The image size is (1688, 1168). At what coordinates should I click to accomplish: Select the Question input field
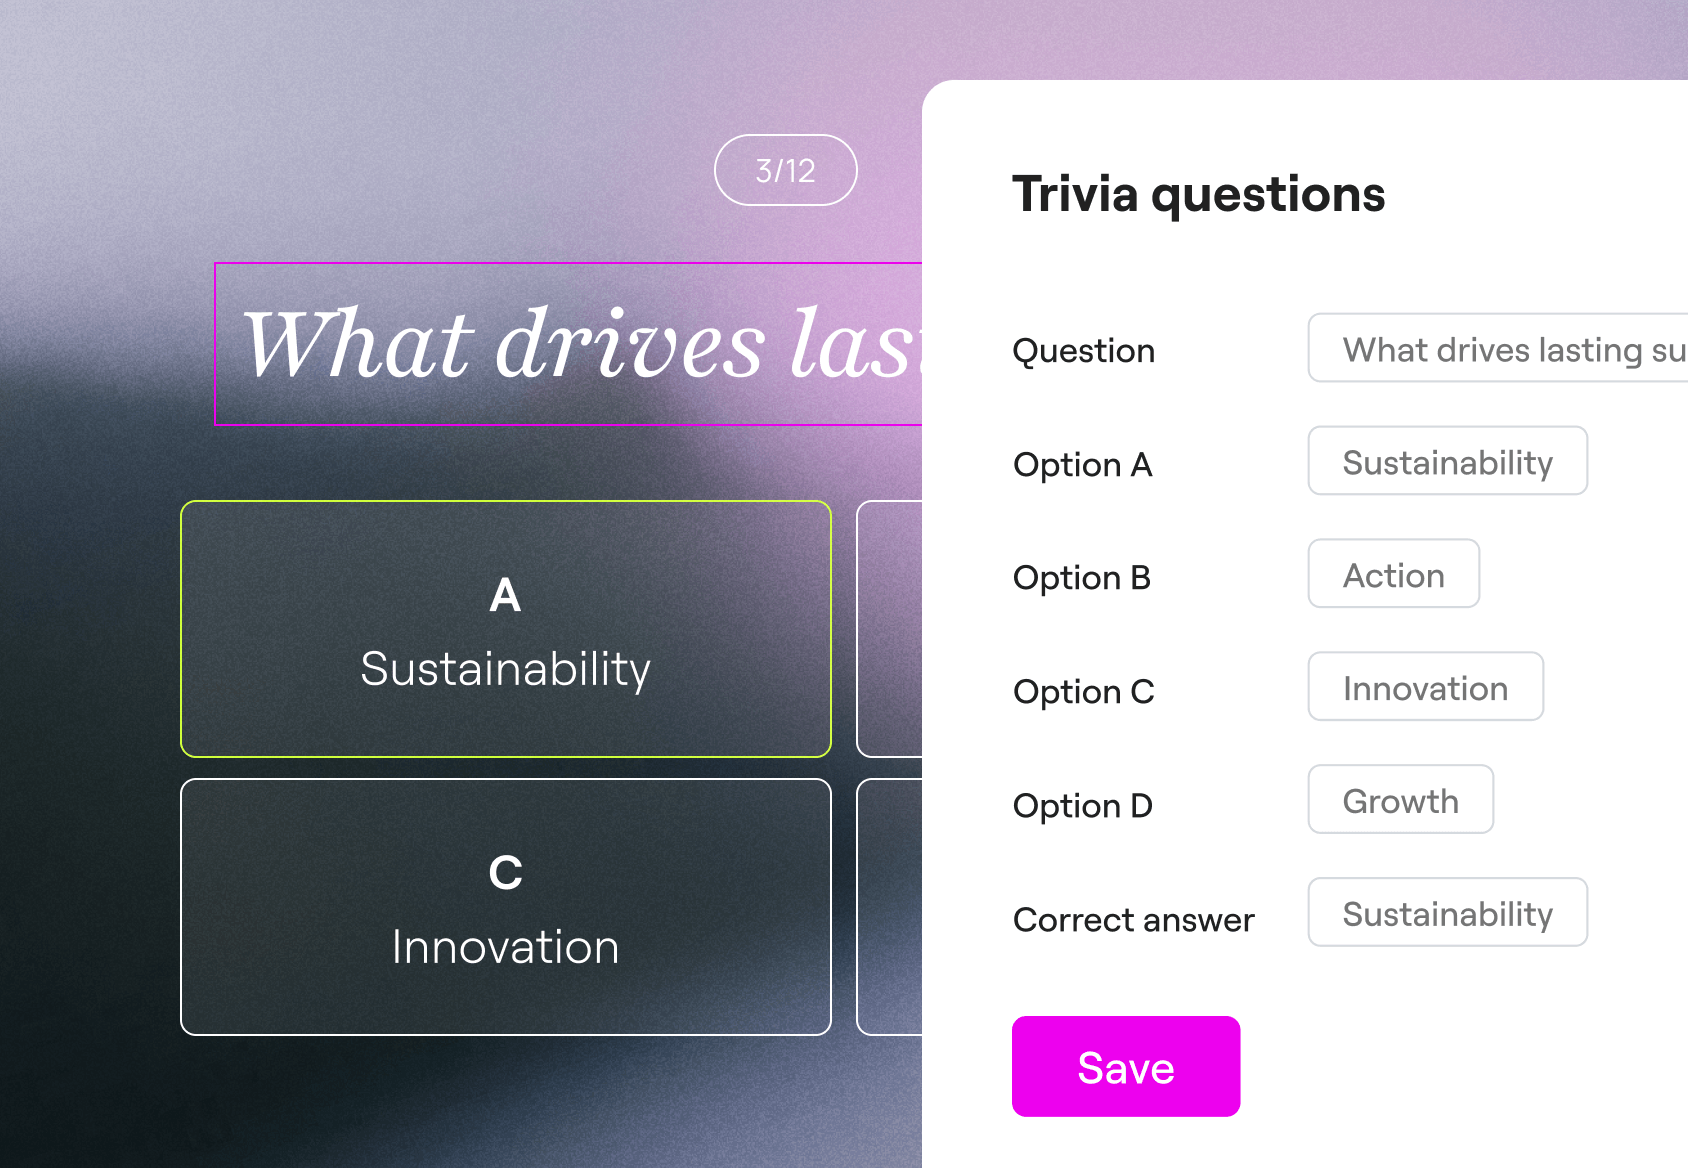point(1498,348)
